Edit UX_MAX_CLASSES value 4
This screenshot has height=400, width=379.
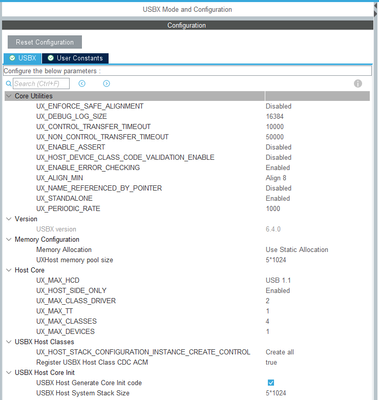(x=267, y=321)
